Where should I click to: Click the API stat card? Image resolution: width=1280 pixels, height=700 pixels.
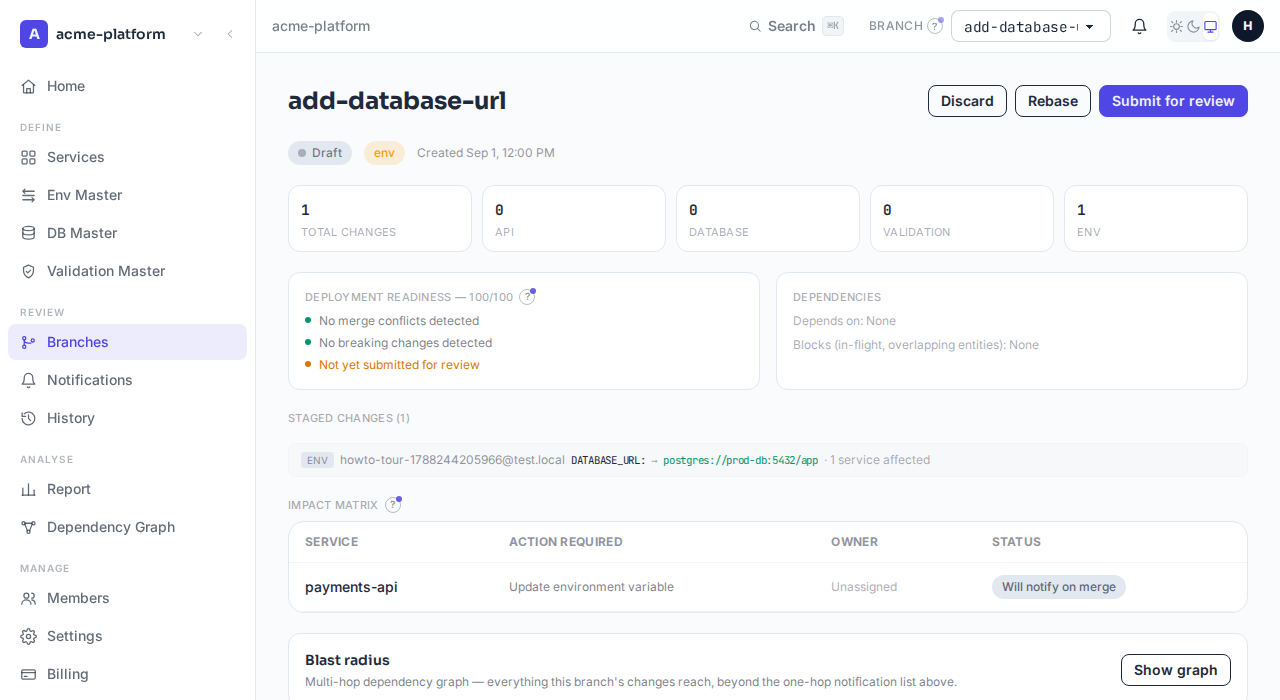click(574, 218)
